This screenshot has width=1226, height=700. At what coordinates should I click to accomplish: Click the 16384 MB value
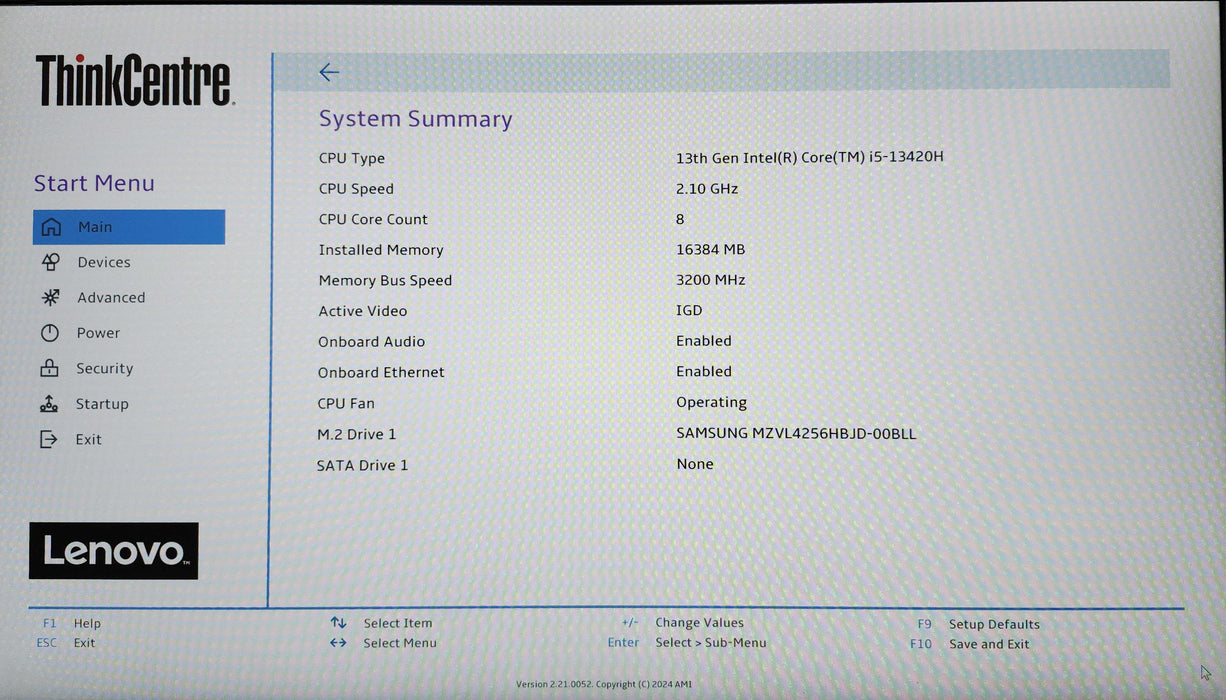coord(710,249)
